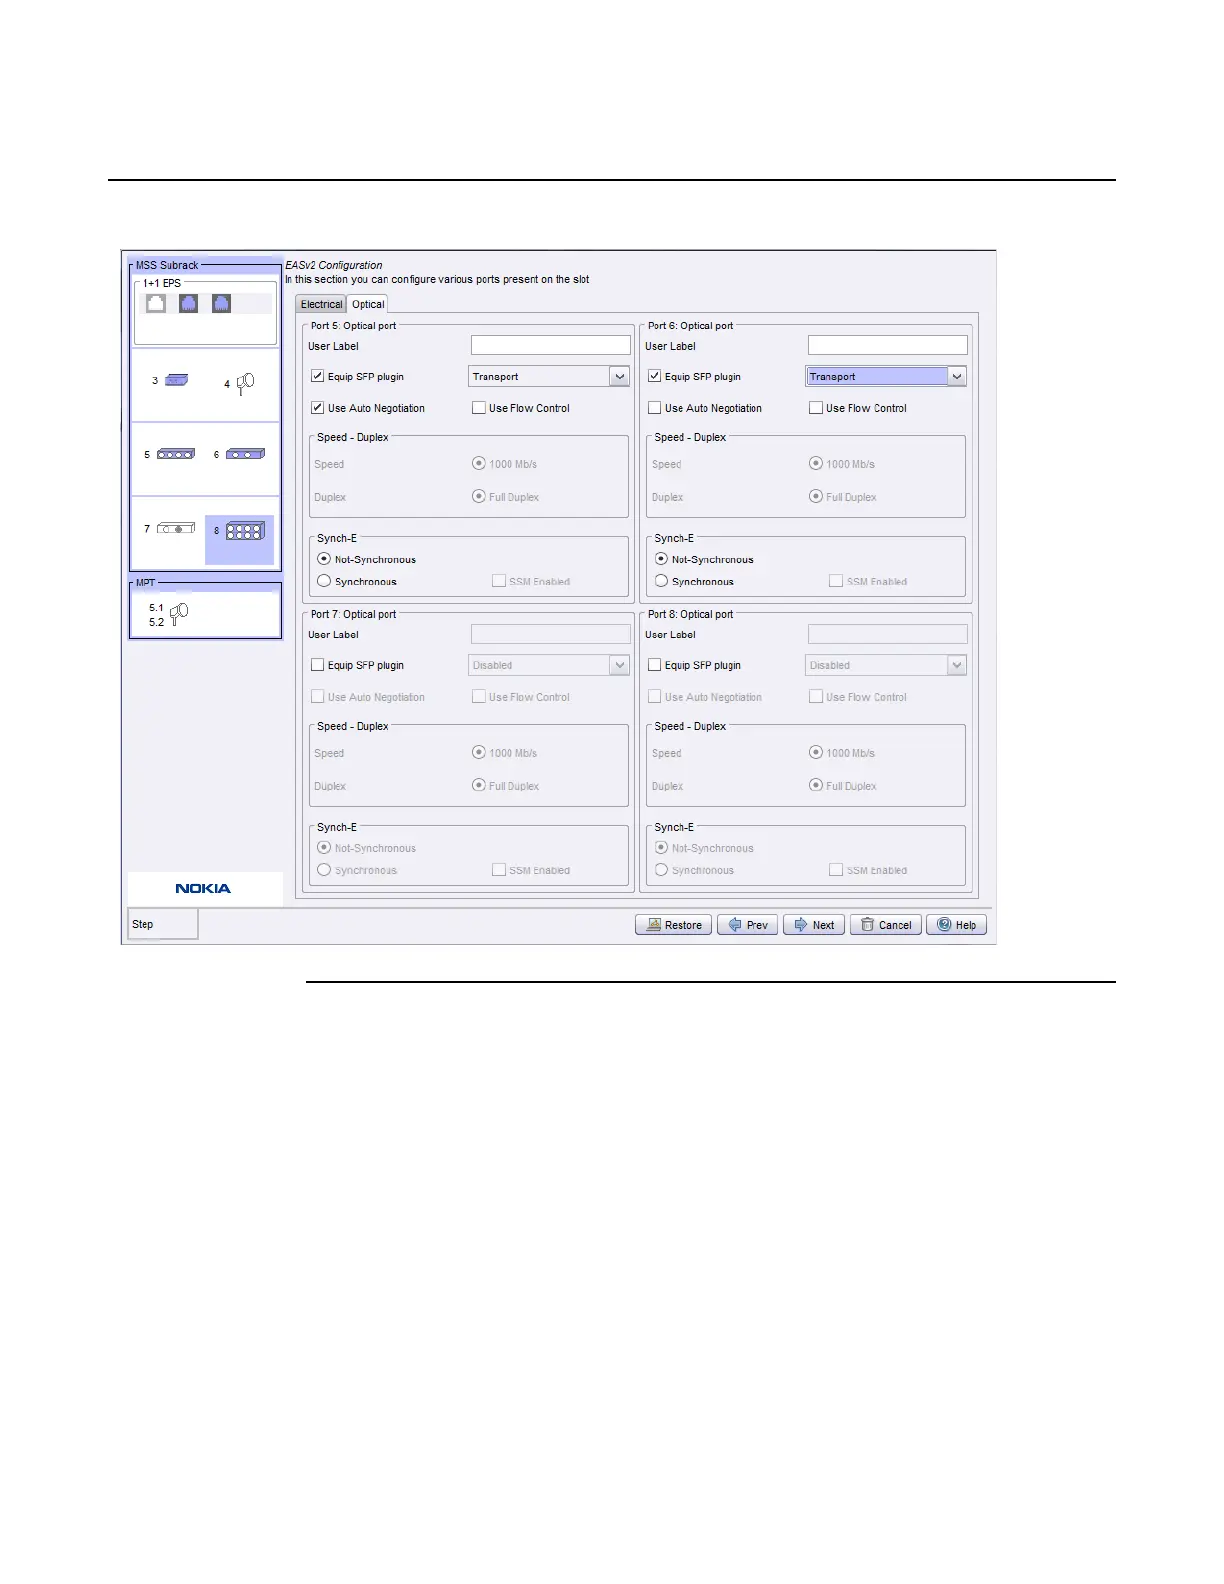Select slot 5 module icon
The width and height of the screenshot is (1224, 1584).
[x=176, y=454]
